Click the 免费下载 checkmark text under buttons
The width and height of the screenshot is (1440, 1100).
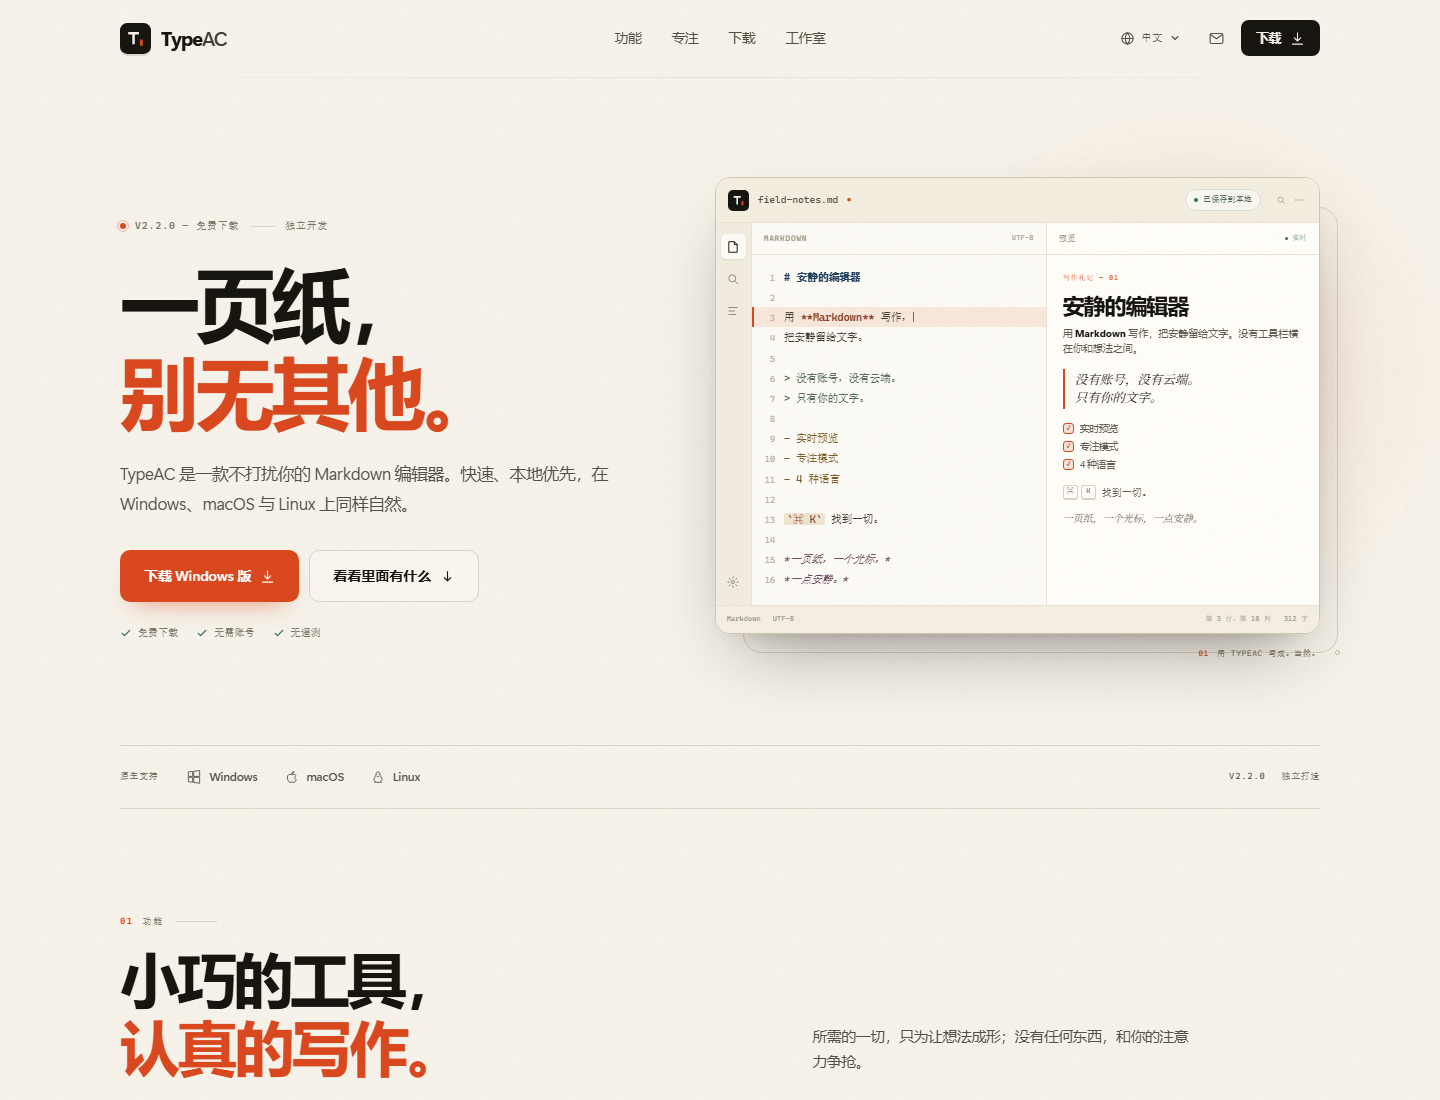click(150, 633)
